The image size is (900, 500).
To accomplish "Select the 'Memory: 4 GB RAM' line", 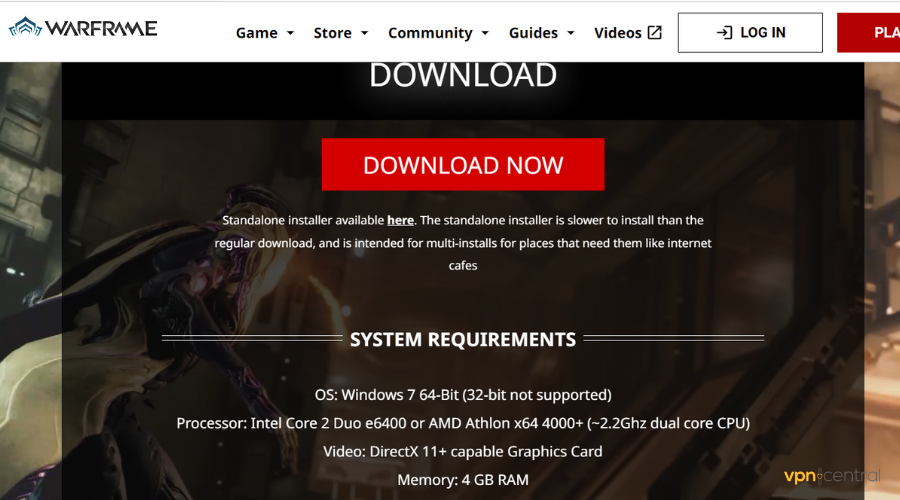I will click(x=463, y=479).
